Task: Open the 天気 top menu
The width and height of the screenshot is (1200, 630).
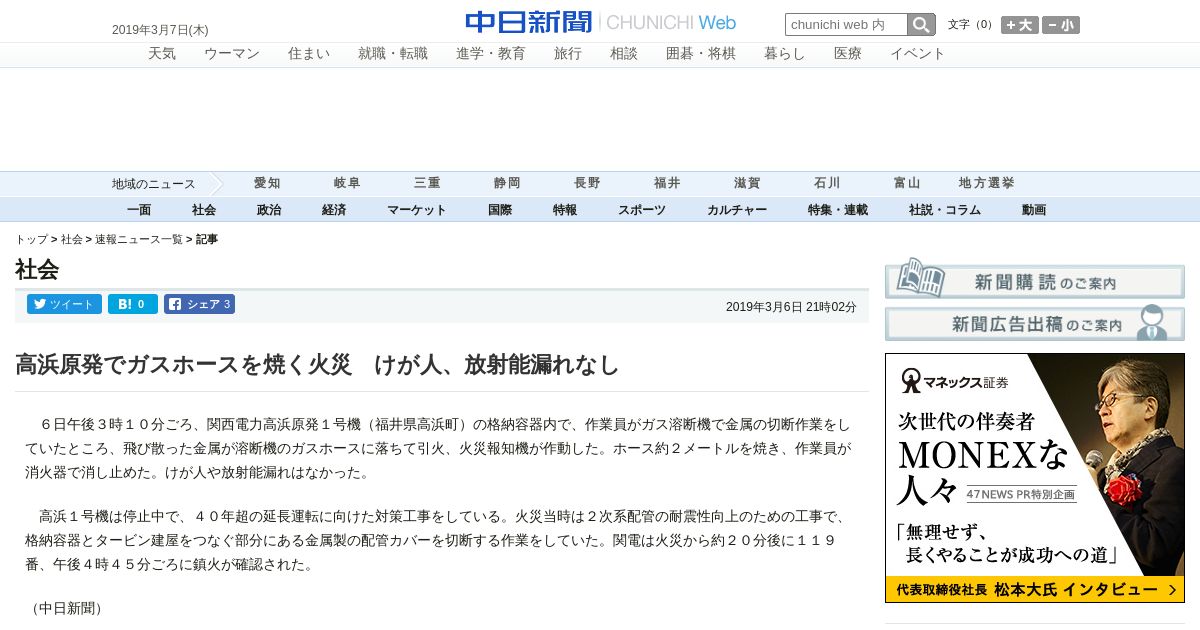Action: 162,54
